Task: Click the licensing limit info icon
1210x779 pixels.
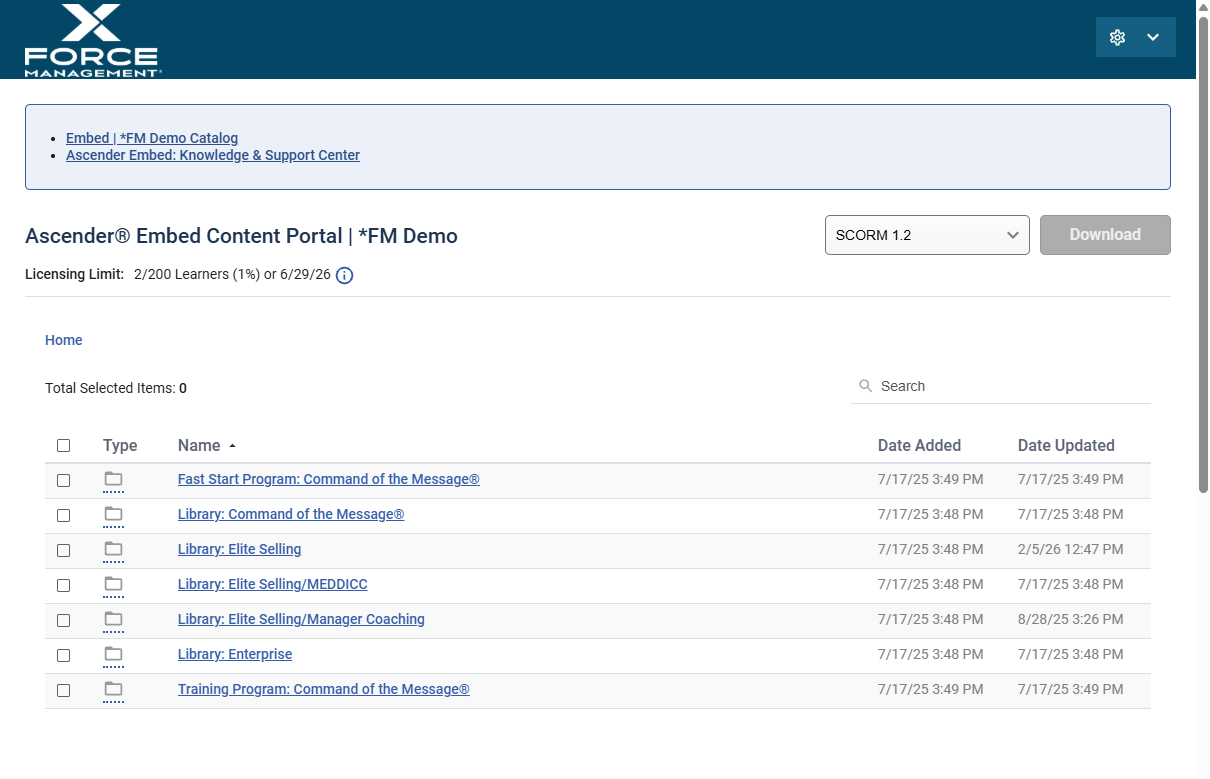Action: pos(344,275)
